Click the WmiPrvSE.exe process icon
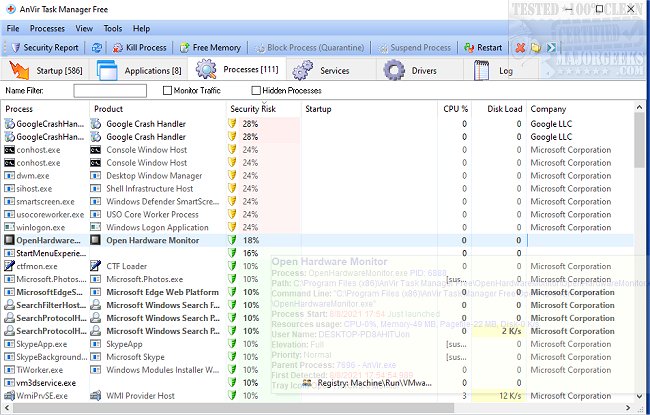 pos(9,396)
